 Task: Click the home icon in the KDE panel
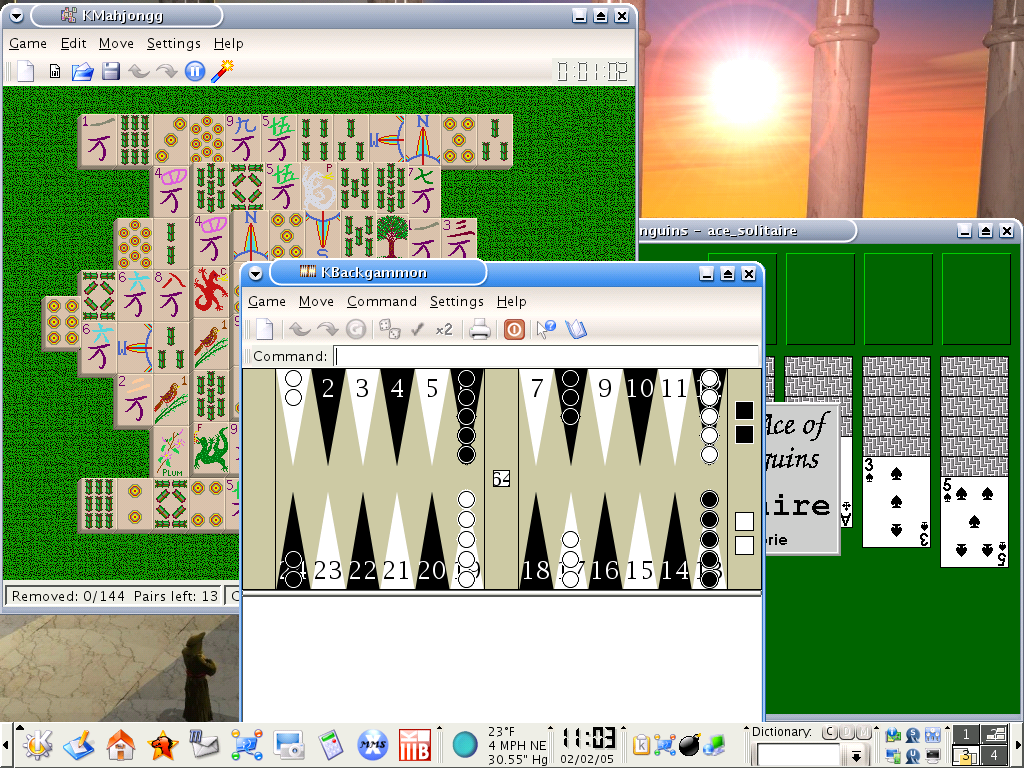tap(120, 744)
